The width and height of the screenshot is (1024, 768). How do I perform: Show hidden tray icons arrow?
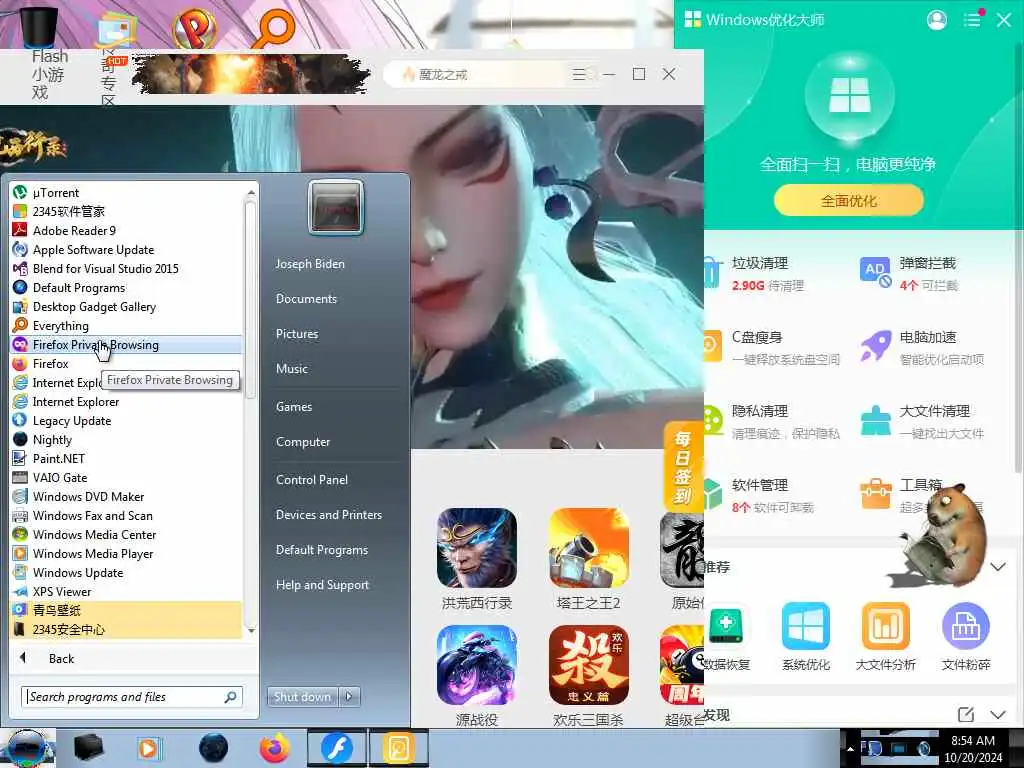pyautogui.click(x=850, y=748)
